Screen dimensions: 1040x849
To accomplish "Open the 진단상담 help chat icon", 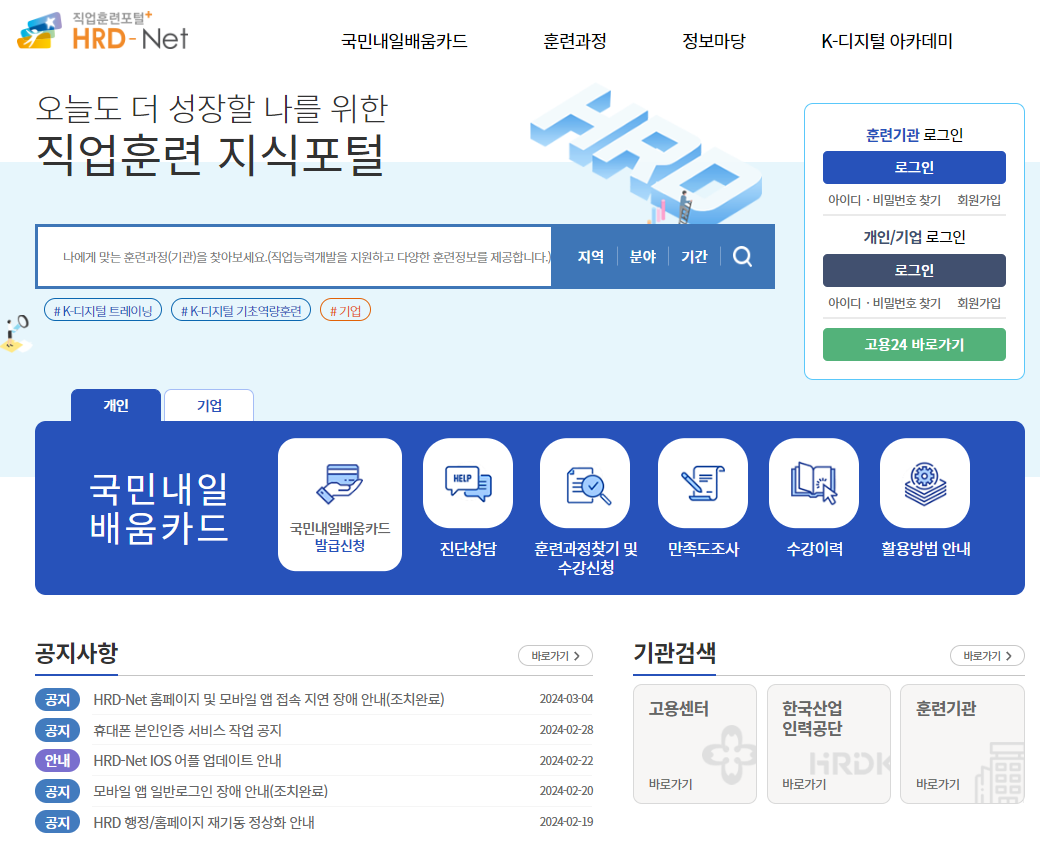I will click(468, 484).
